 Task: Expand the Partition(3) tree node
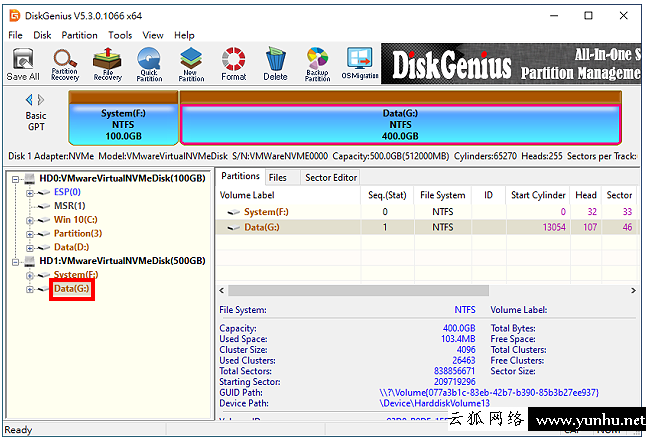tap(30, 235)
